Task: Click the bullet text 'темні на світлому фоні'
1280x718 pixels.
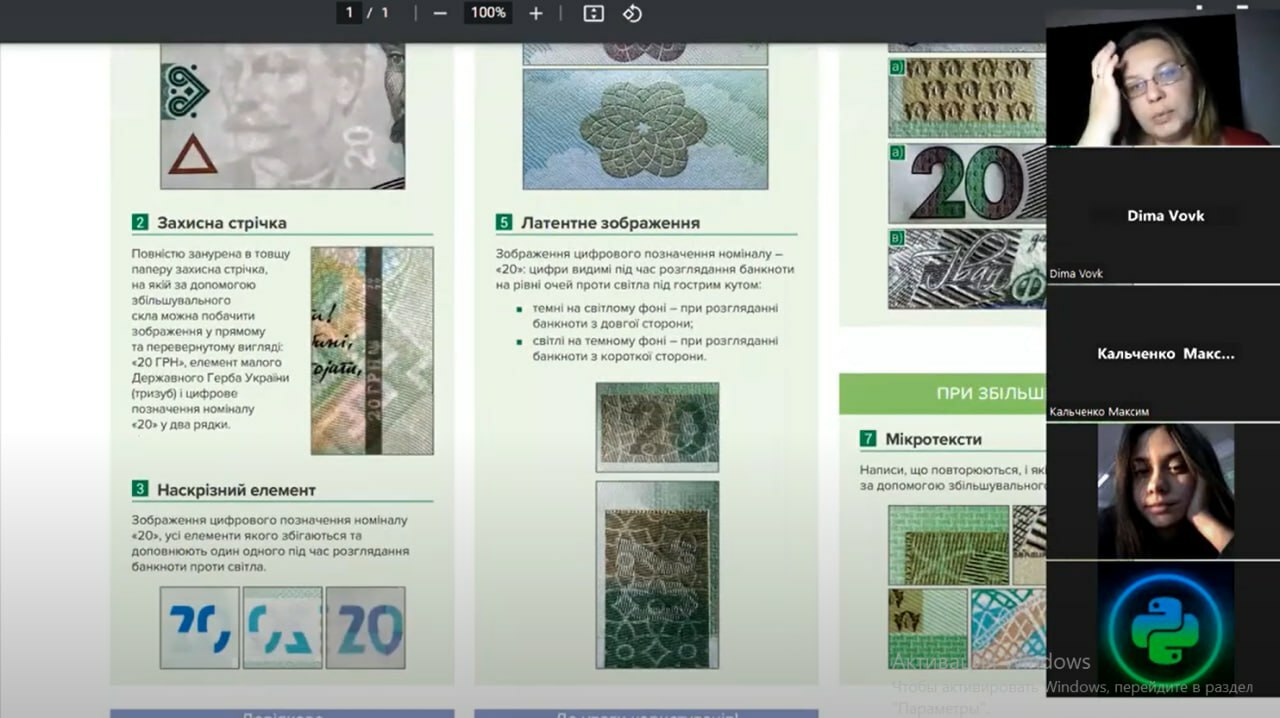Action: (x=653, y=316)
